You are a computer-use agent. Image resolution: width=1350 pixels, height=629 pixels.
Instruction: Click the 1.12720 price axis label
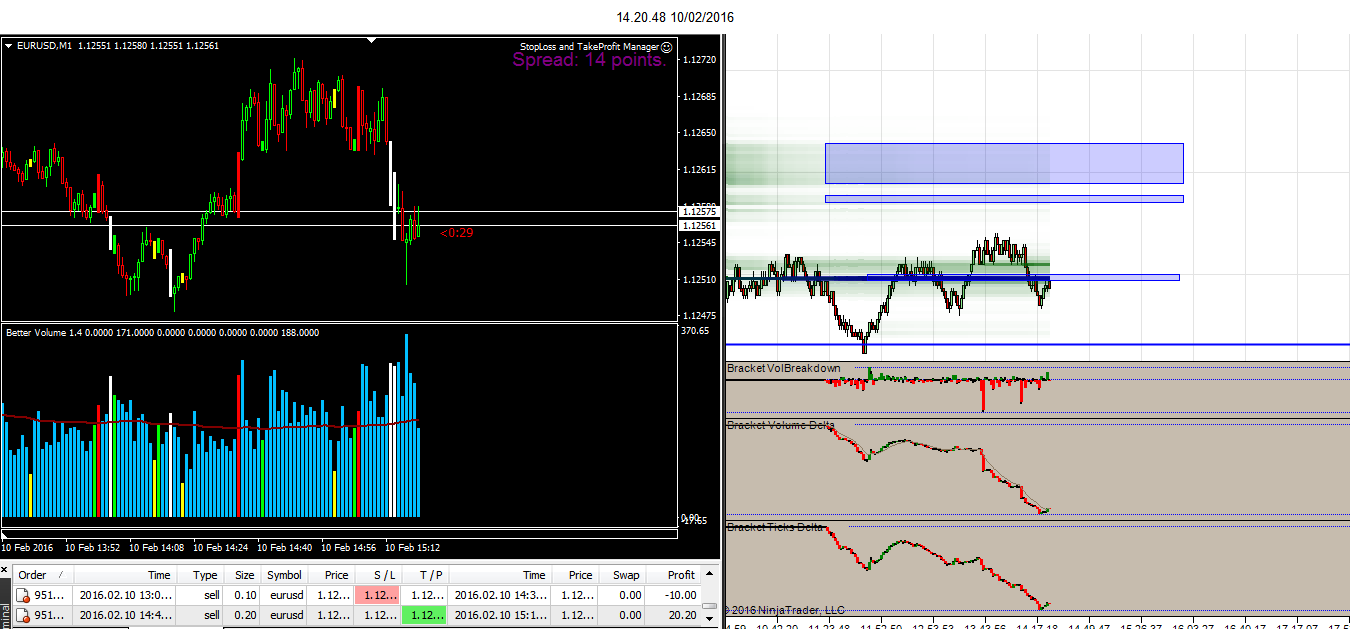(698, 61)
